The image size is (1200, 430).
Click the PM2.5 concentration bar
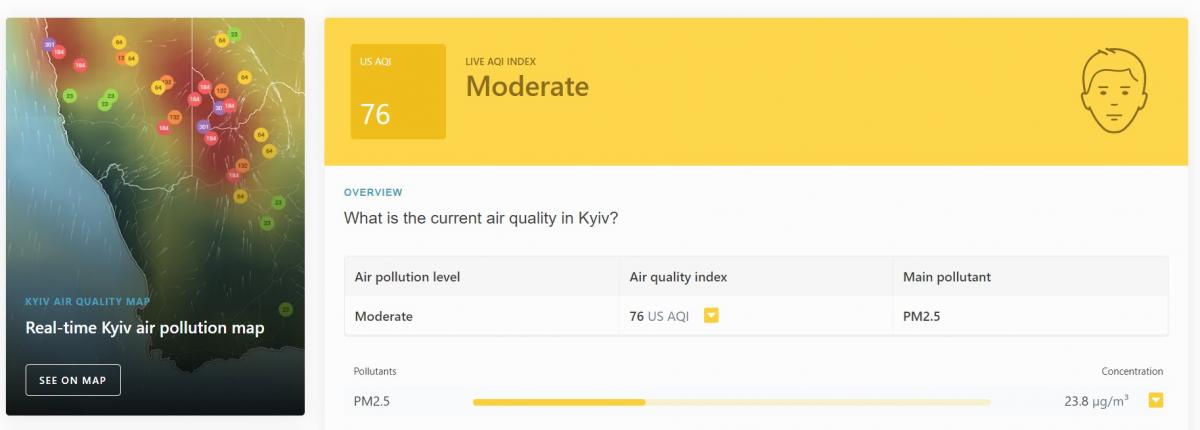coord(732,402)
